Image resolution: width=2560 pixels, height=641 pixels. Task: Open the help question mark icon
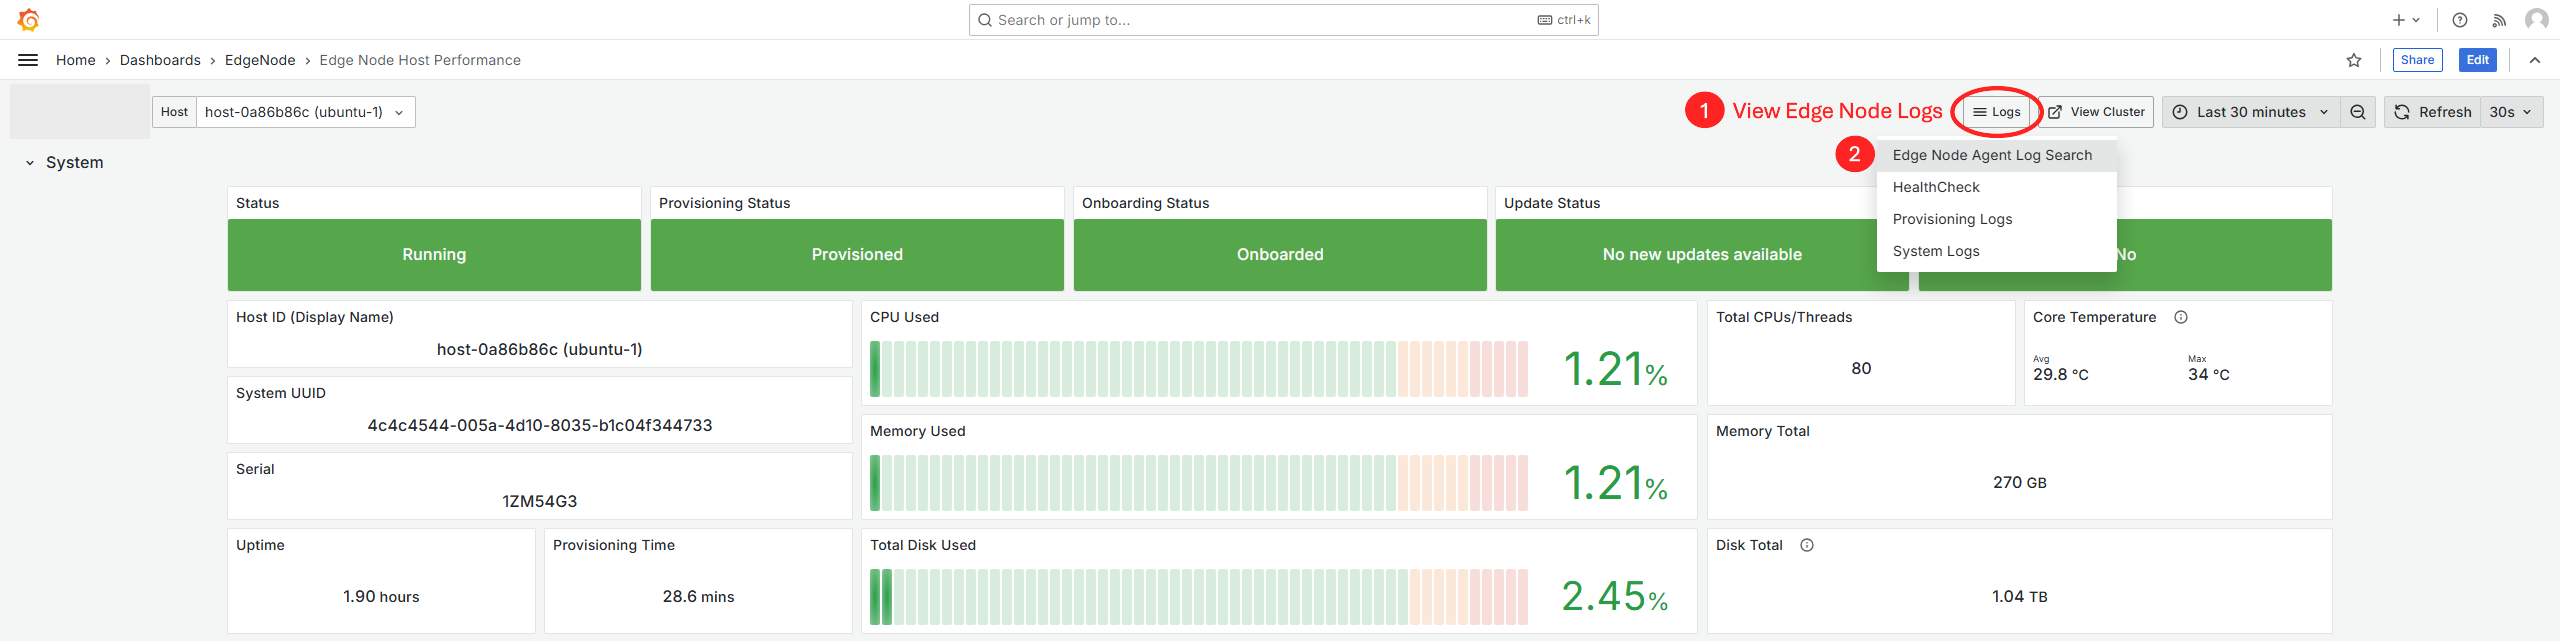tap(2460, 20)
